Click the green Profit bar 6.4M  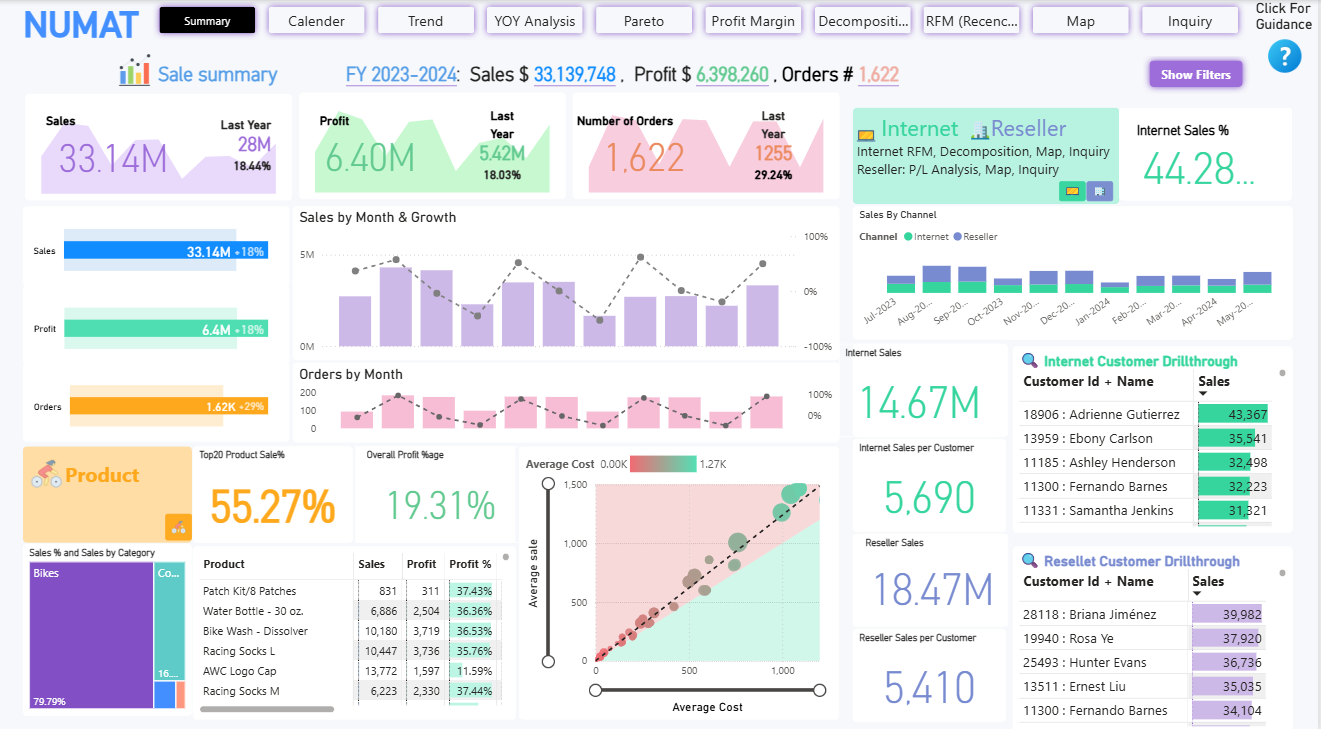166,328
